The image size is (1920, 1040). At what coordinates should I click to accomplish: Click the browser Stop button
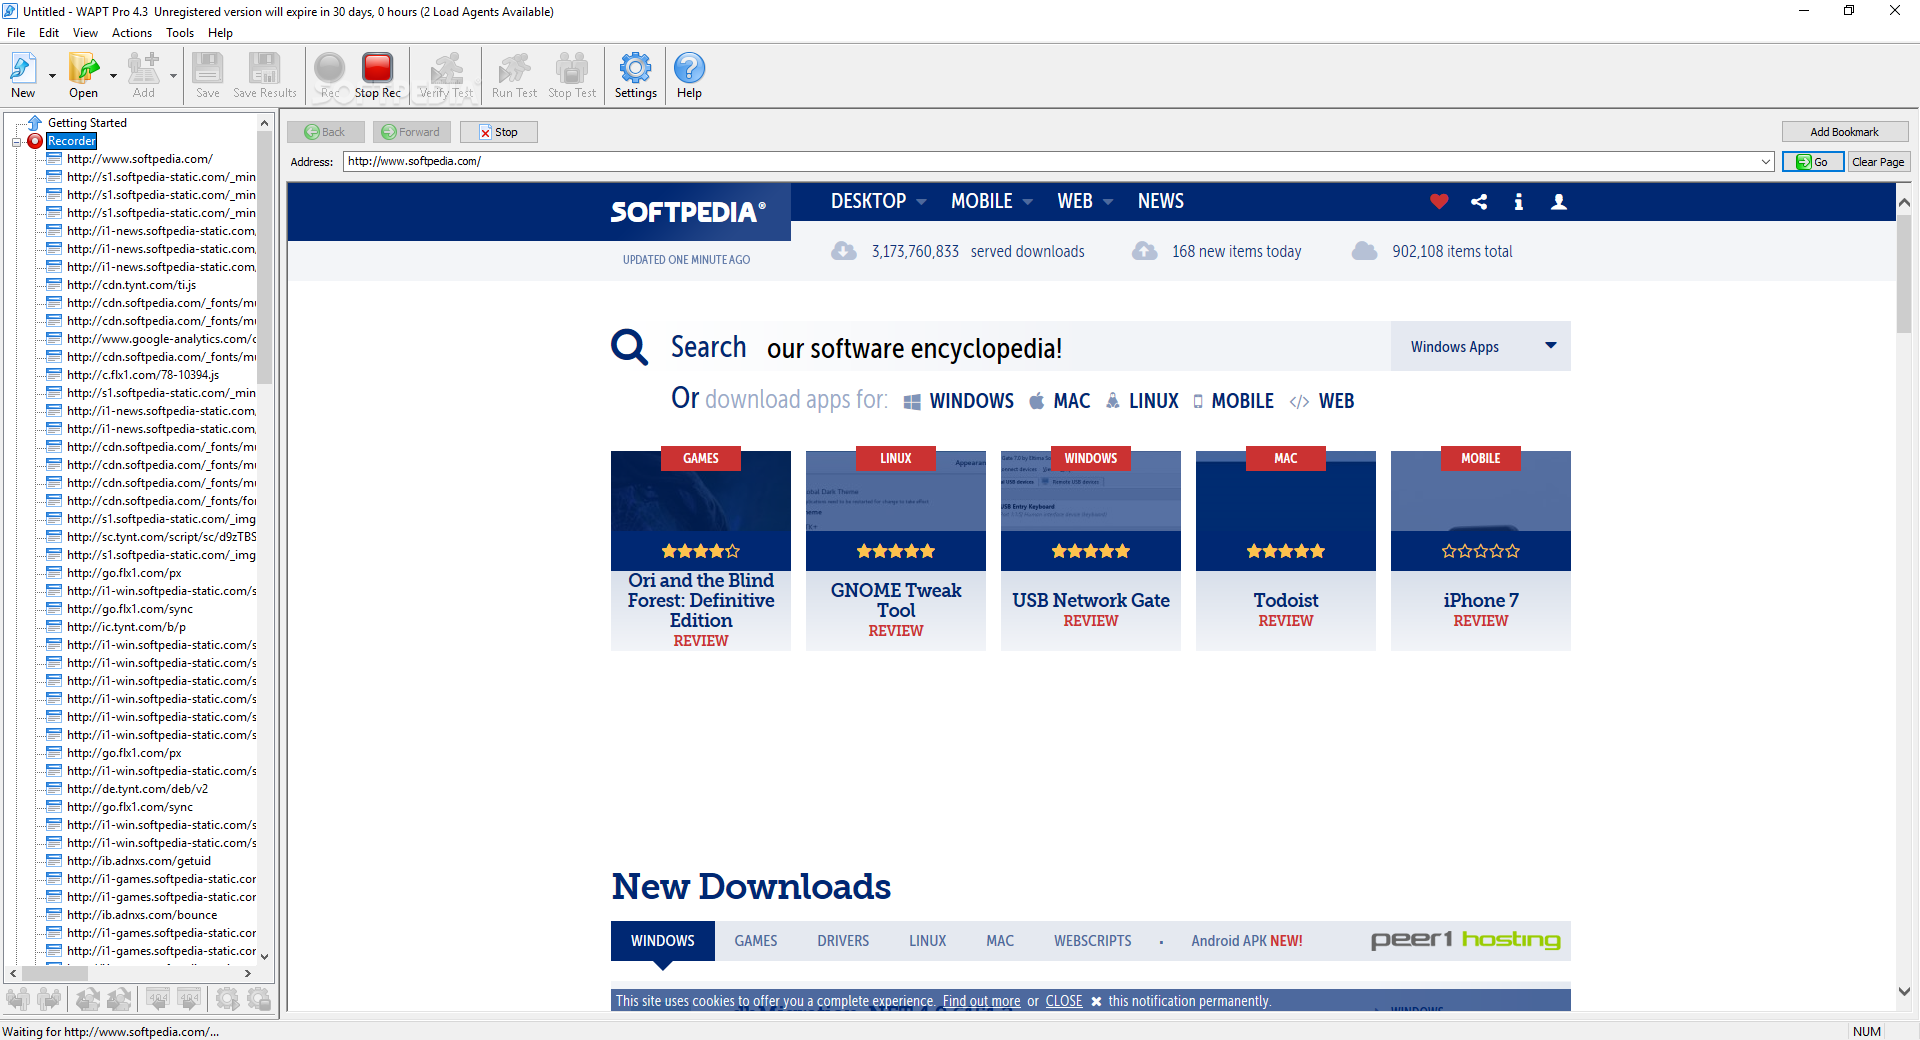pos(499,132)
